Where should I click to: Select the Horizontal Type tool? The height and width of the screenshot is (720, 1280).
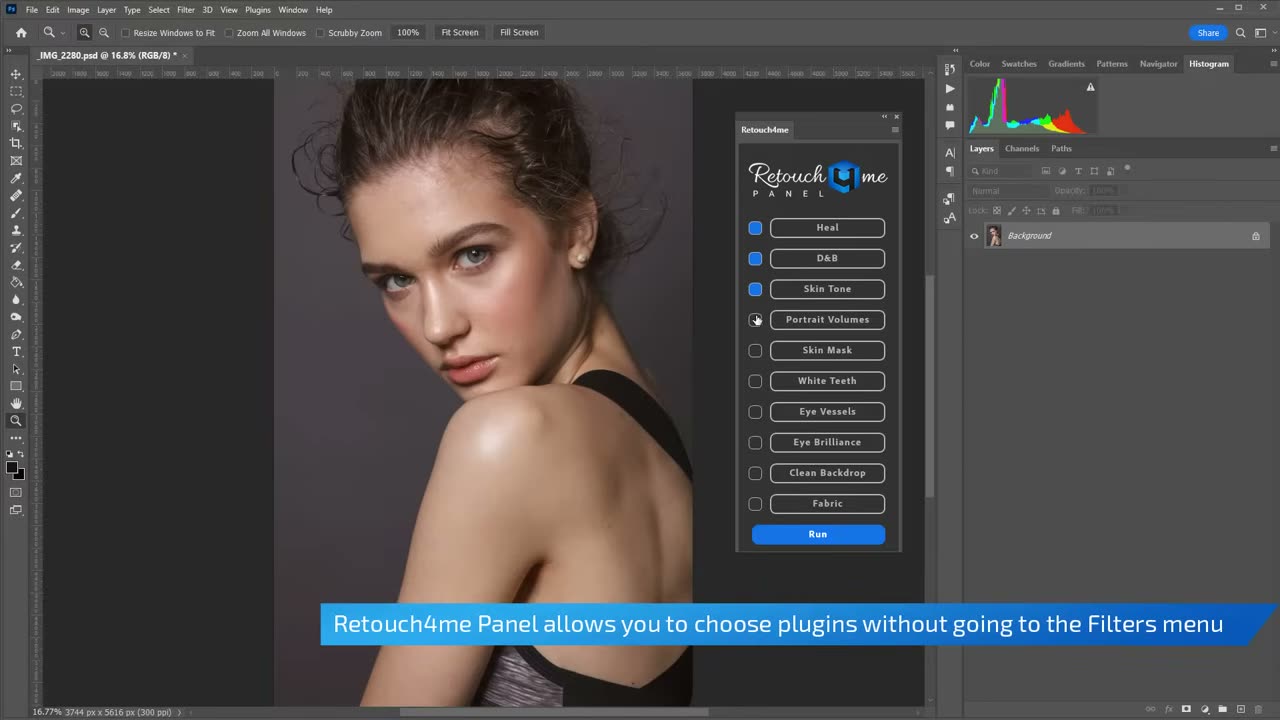tap(16, 352)
